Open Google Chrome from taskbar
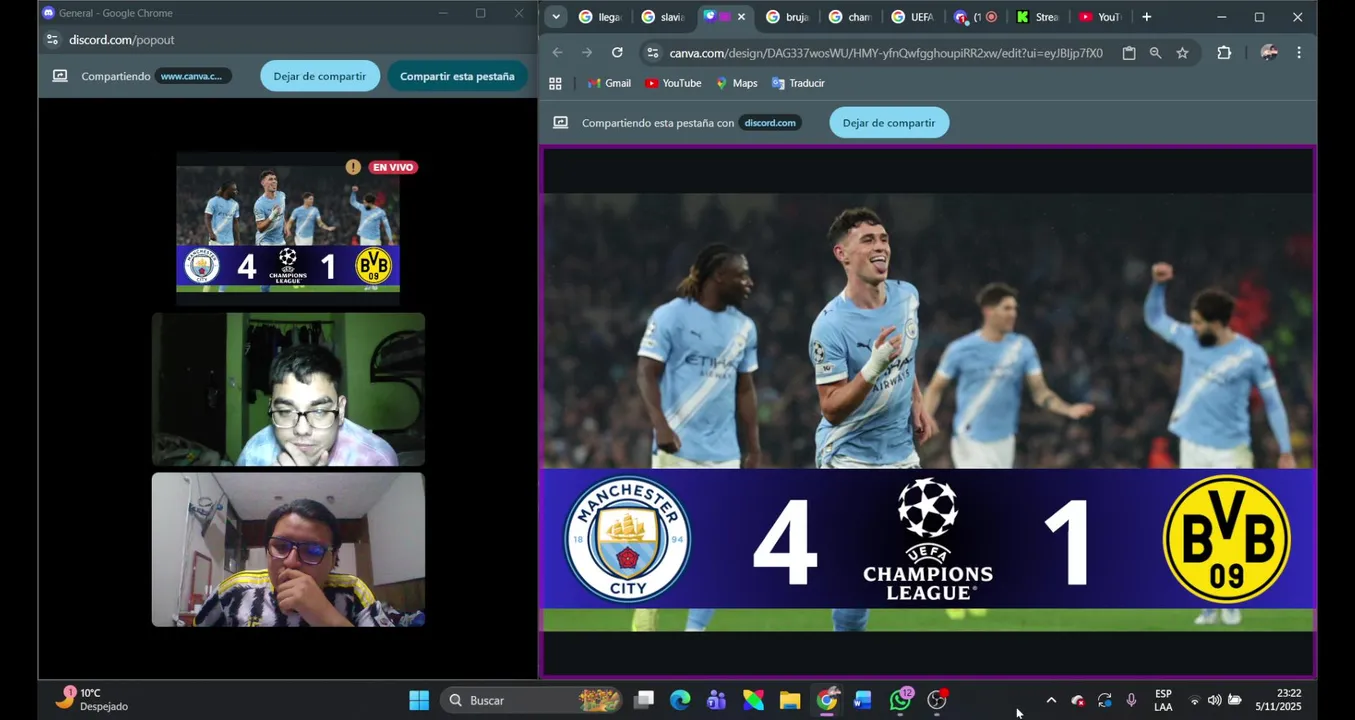Viewport: 1355px width, 720px height. (x=827, y=700)
